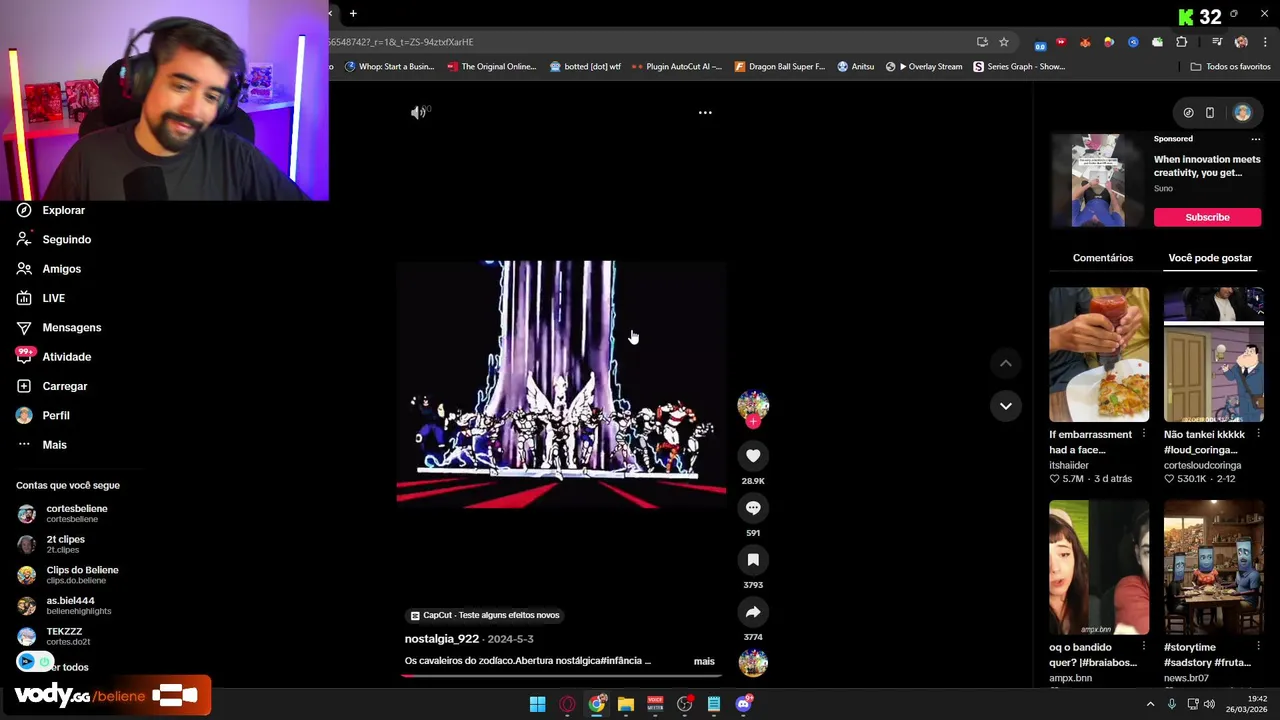Open the TikTok profile avatar in top pill
The height and width of the screenshot is (720, 1280).
pos(1242,113)
